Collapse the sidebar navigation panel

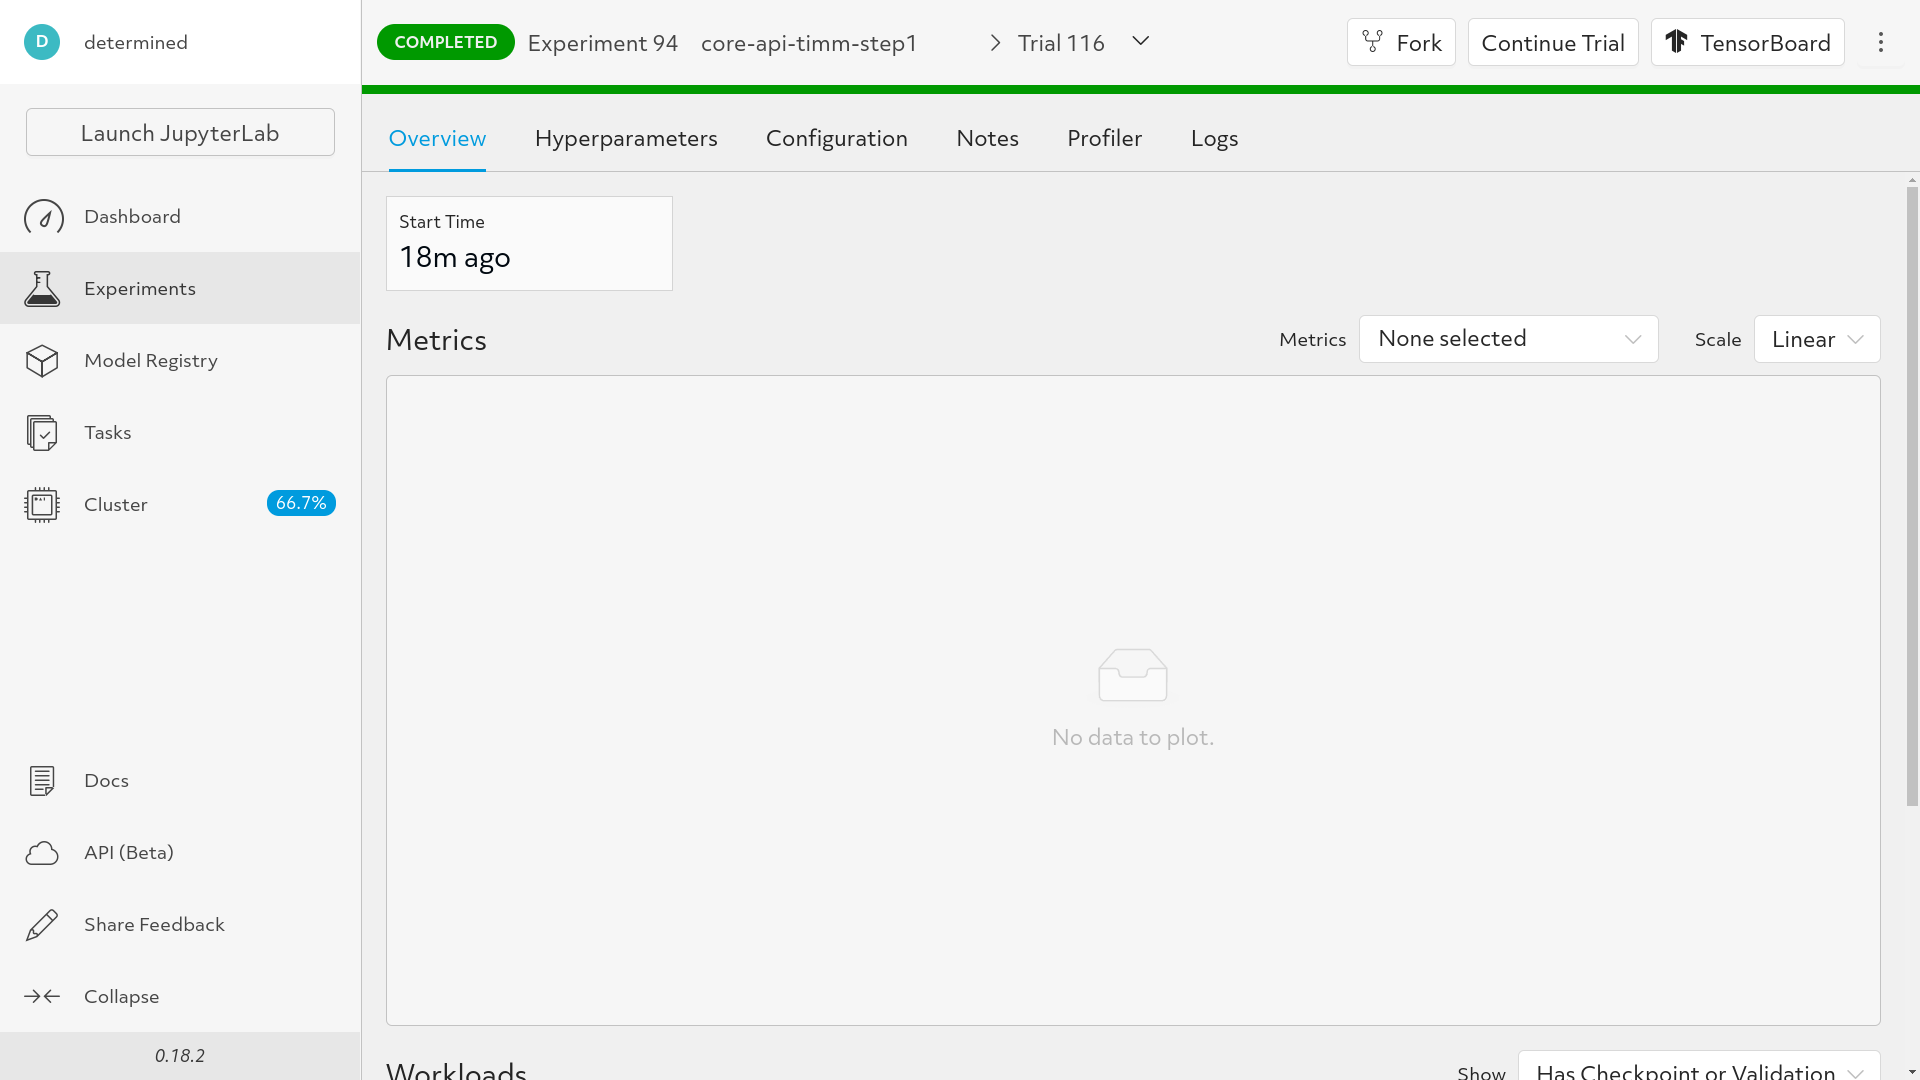121,996
